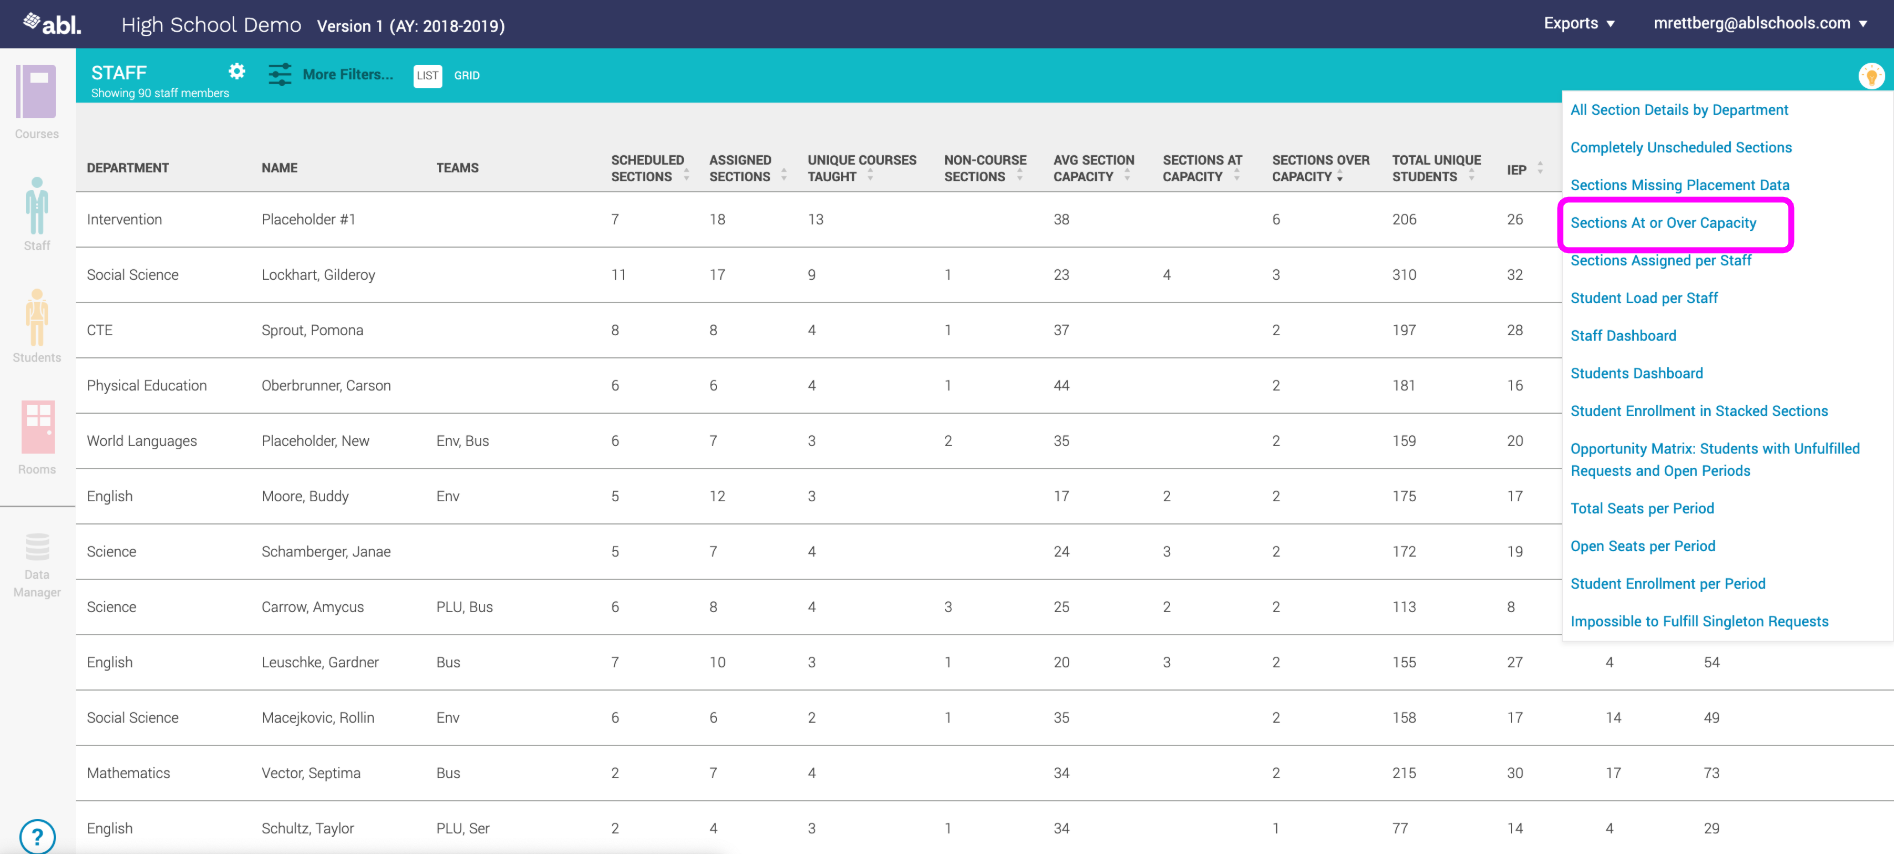Screen dimensions: 1894x854
Task: Sort by Scheduled Sections column header
Action: 648,168
